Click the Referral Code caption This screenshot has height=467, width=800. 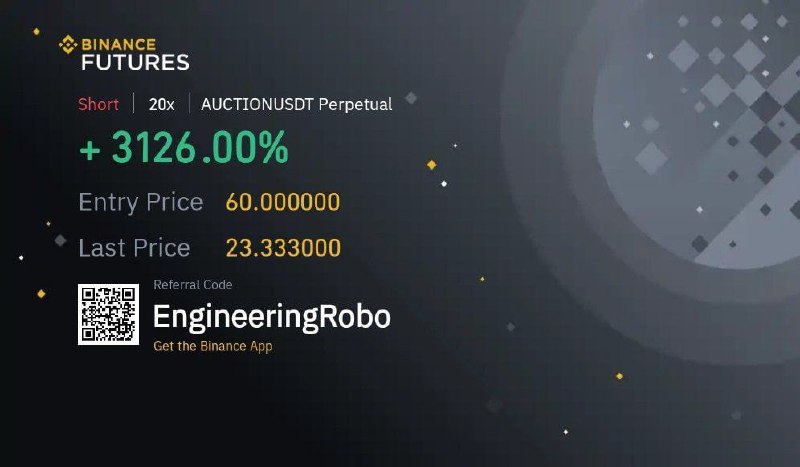coord(193,285)
